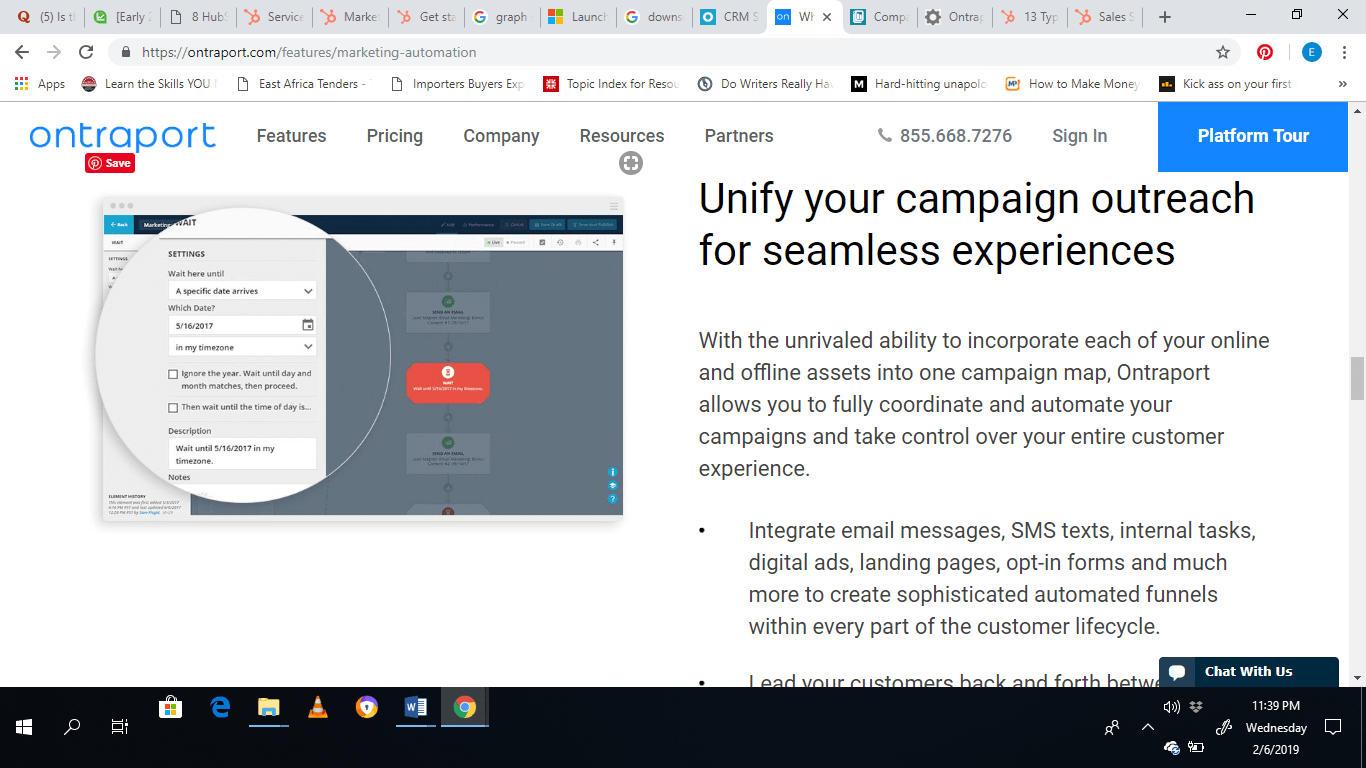1366x768 pixels.
Task: Click the campaign wait settings screenshot
Action: point(362,358)
